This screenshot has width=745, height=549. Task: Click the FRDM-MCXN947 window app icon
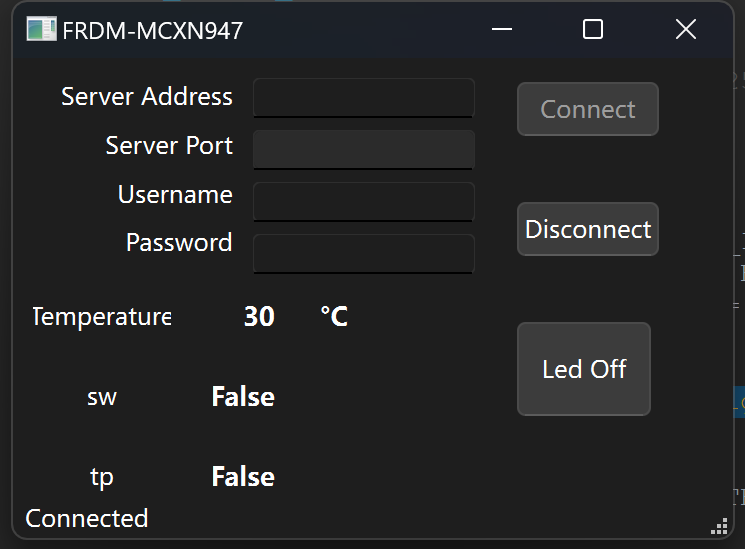click(x=41, y=29)
